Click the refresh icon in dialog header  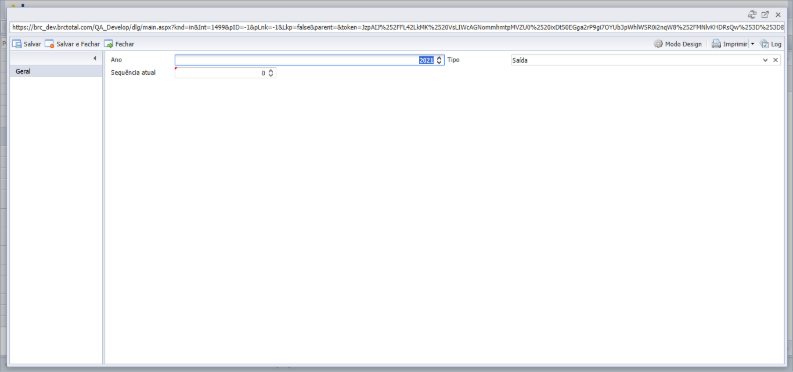752,15
